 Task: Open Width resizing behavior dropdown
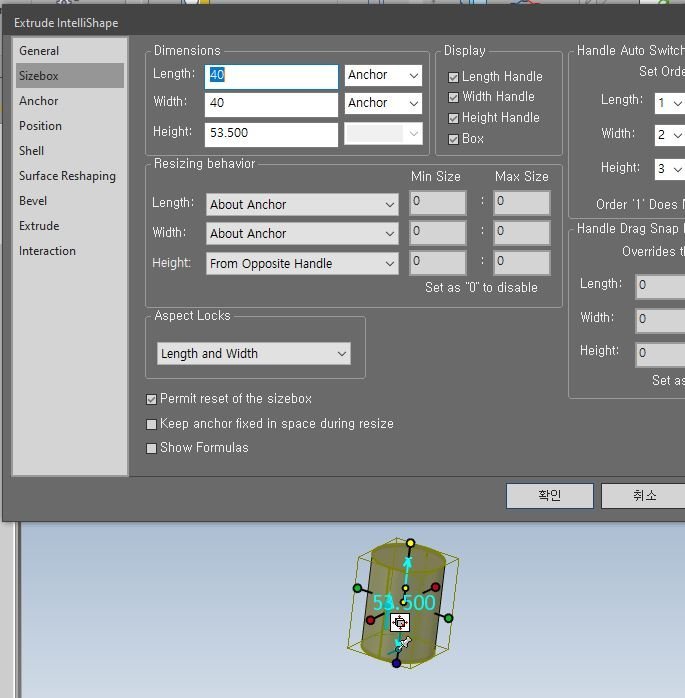click(302, 233)
